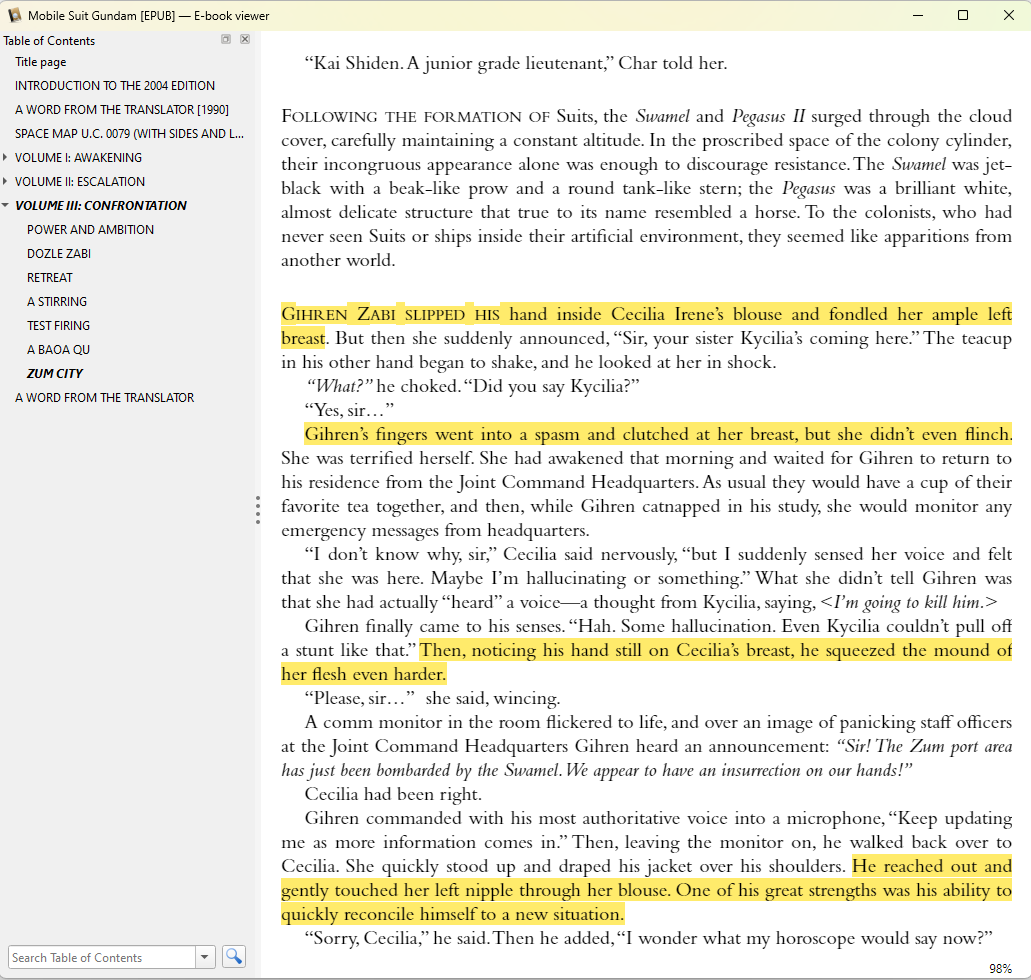Click the highlighted "GIHREN ZABI SLIPPED HIS" heading text
The height and width of the screenshot is (980, 1031).
[391, 314]
